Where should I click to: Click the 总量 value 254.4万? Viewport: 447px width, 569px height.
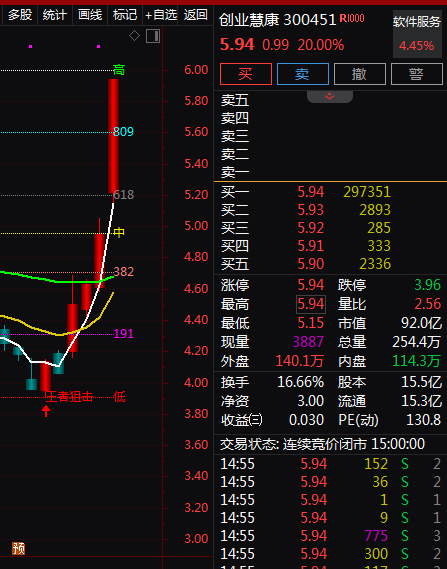tap(417, 342)
